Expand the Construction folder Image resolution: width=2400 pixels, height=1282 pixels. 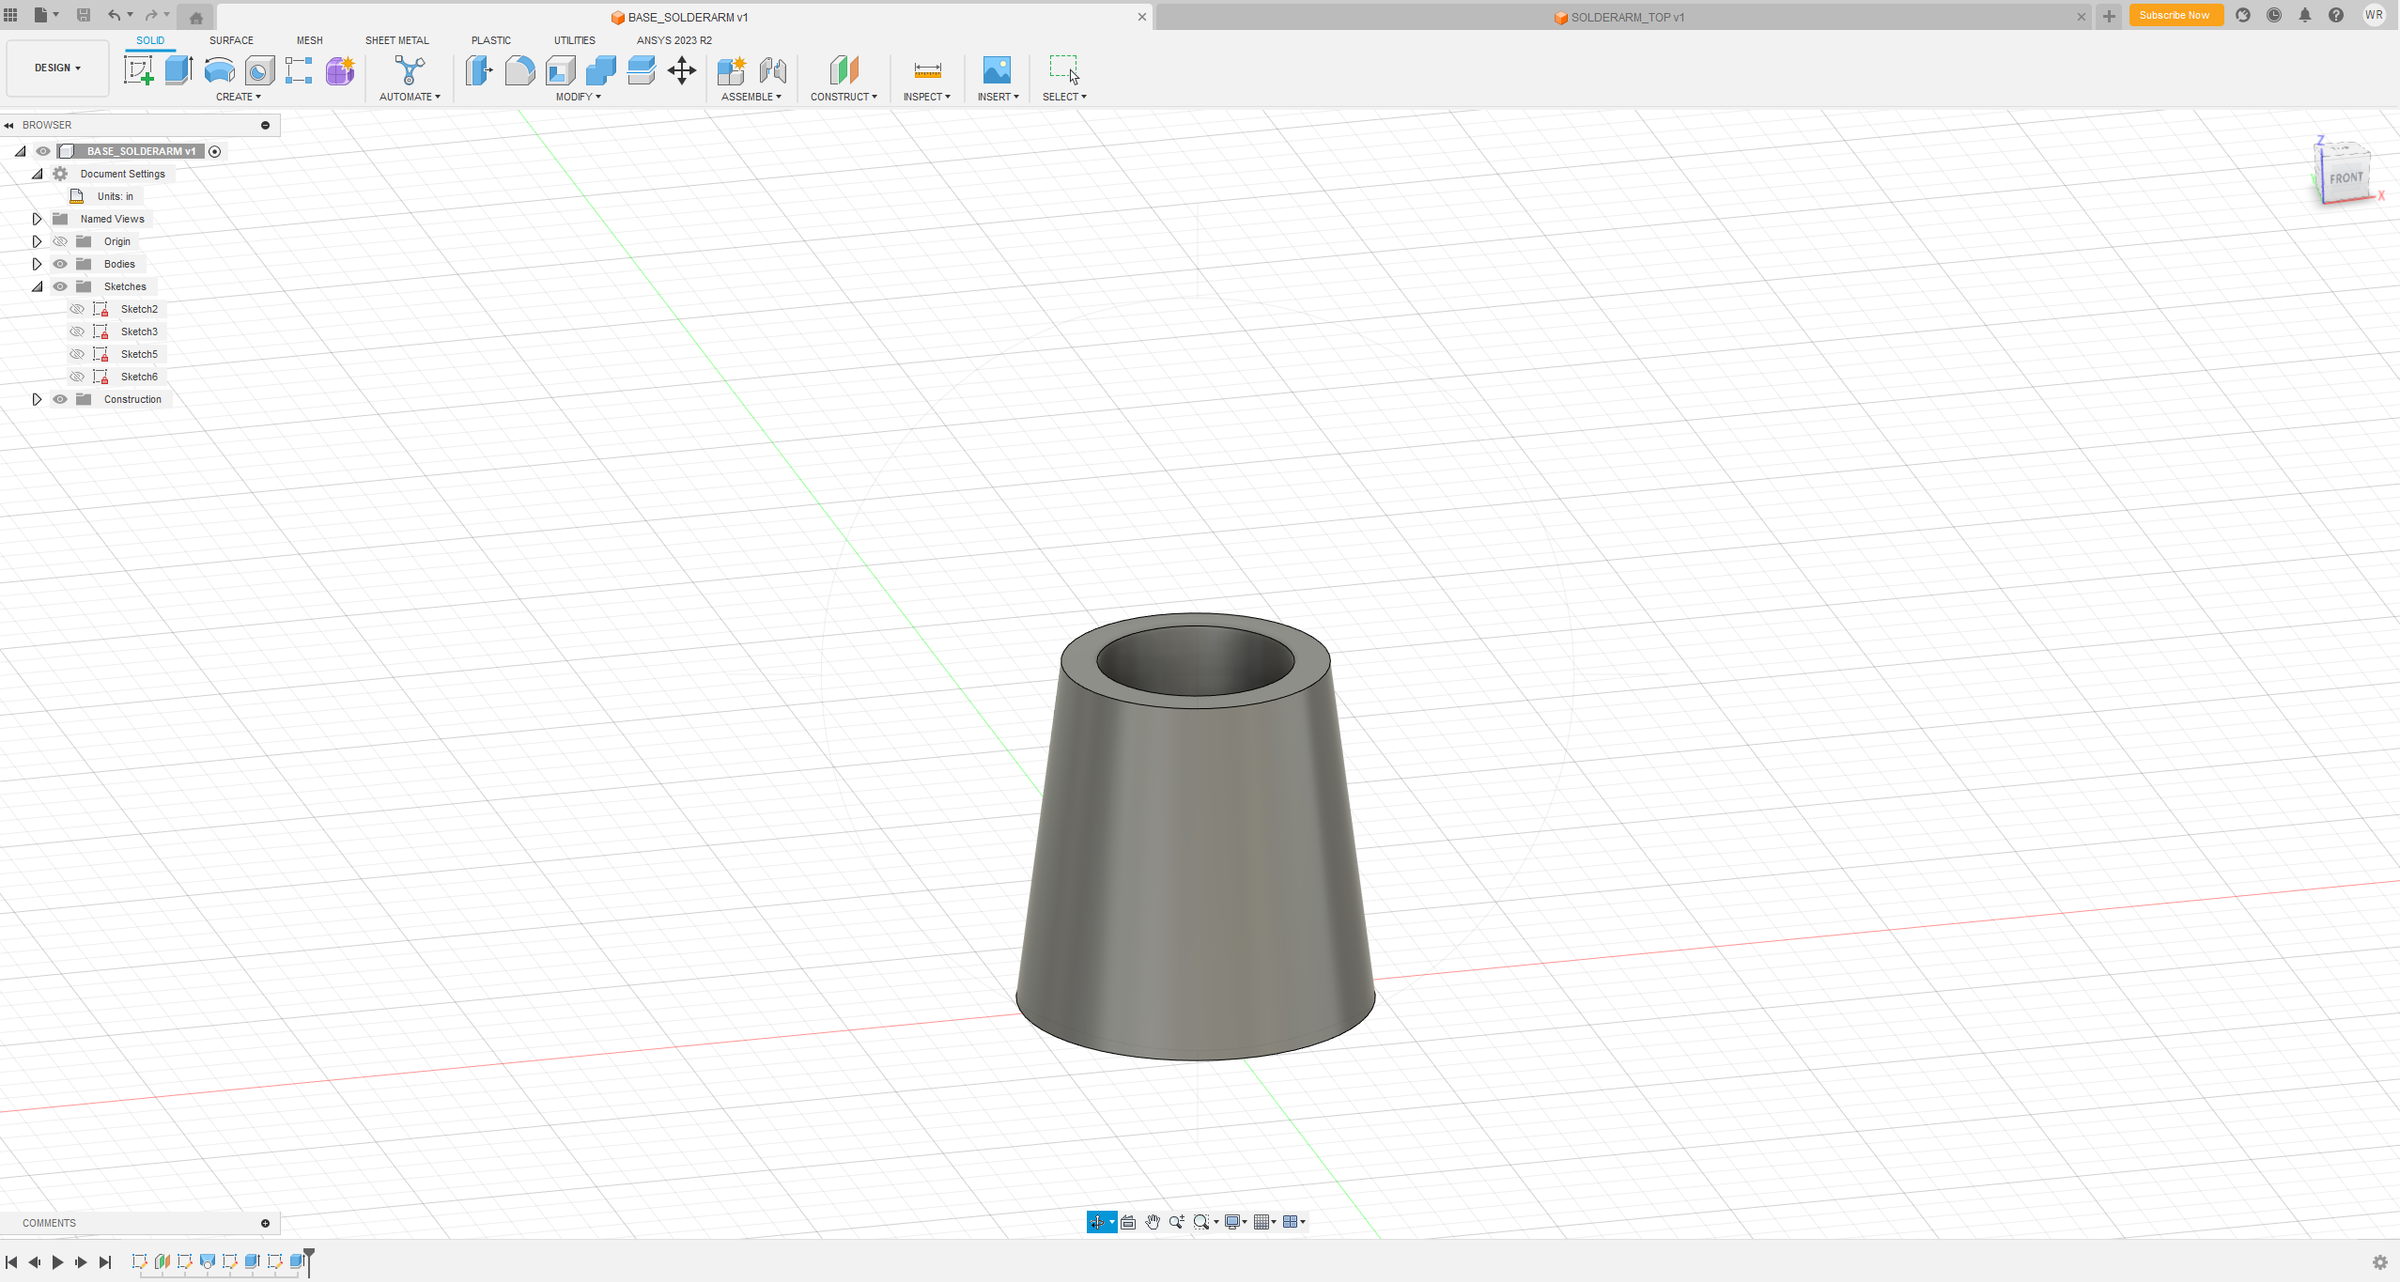(x=37, y=399)
